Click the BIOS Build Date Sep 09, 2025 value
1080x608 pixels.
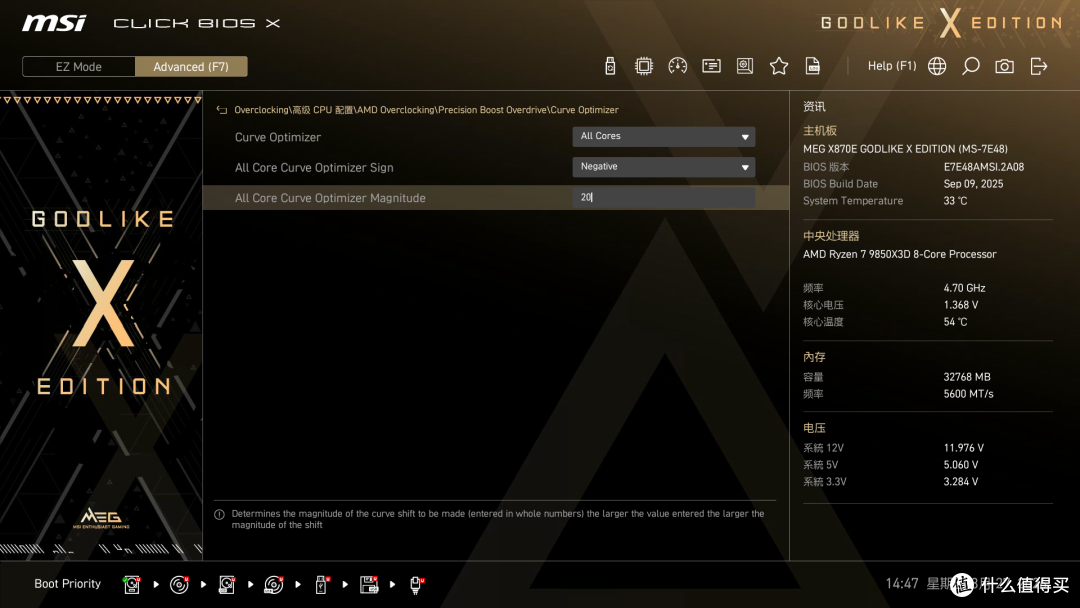coord(973,184)
